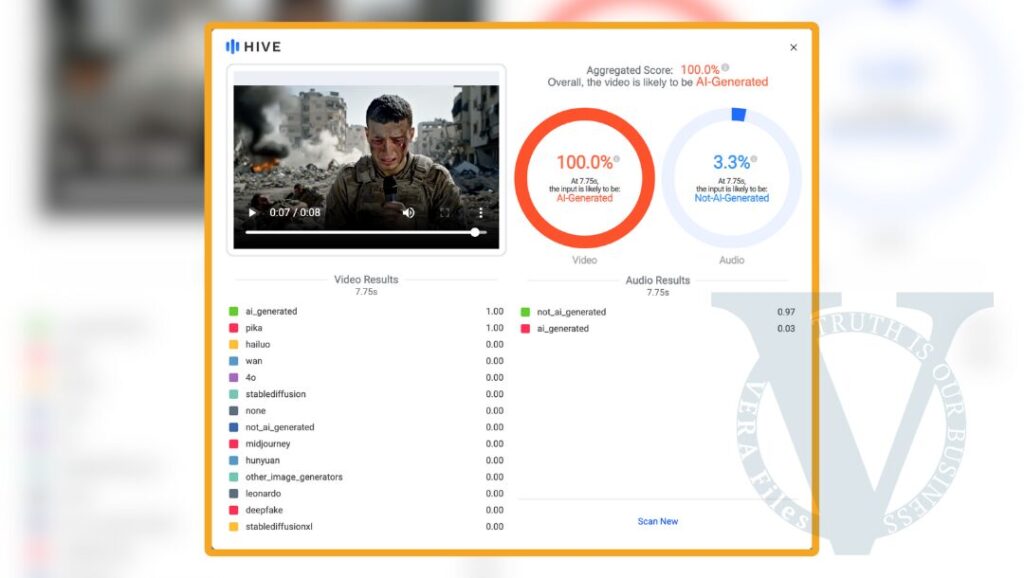The image size is (1024, 578).
Task: Select the 'stablediffusionxl' result label
Action: [279, 526]
